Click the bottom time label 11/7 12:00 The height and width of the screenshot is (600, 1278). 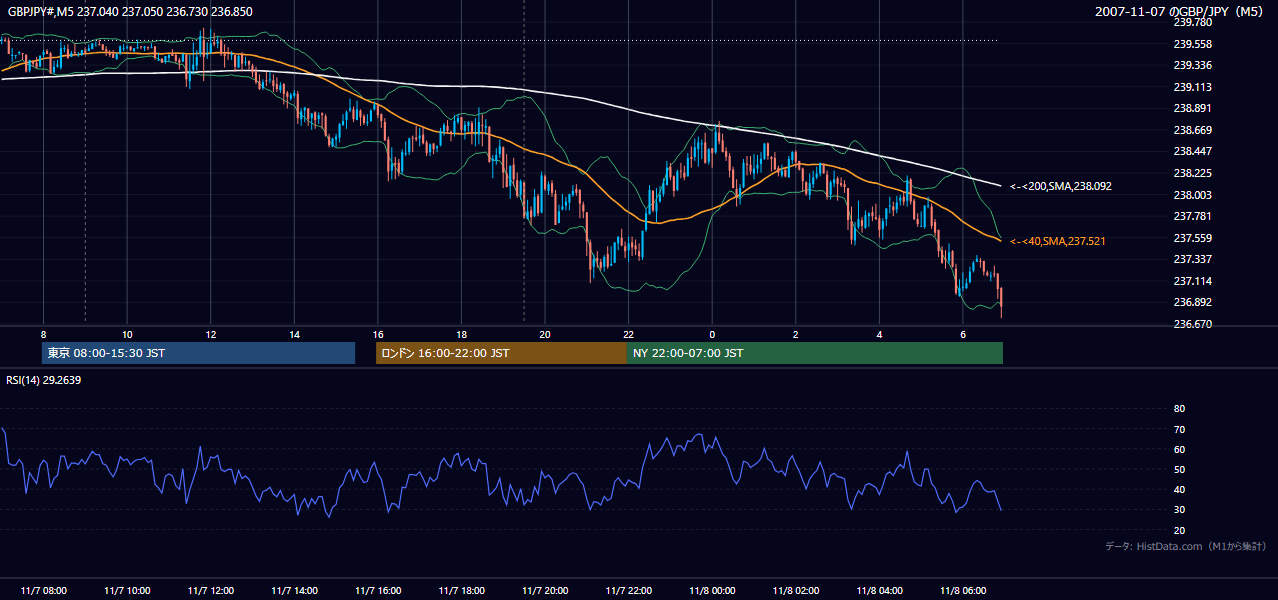tap(211, 590)
